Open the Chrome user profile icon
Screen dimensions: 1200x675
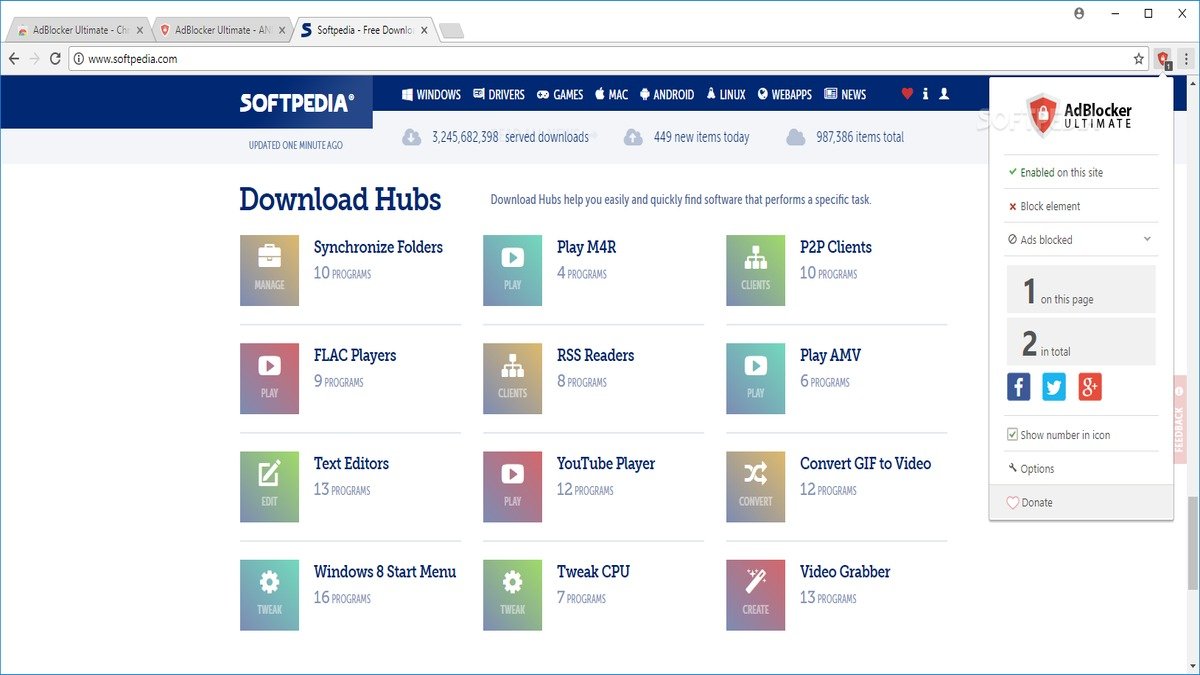[x=1079, y=13]
